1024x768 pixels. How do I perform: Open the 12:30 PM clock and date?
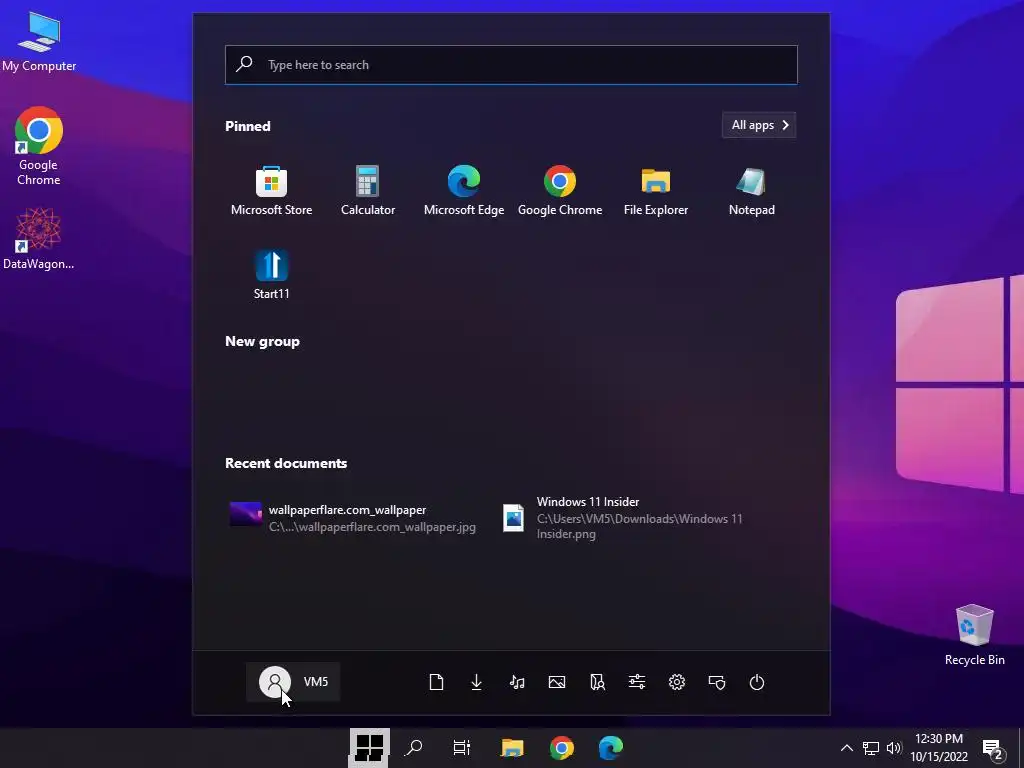[x=939, y=748]
